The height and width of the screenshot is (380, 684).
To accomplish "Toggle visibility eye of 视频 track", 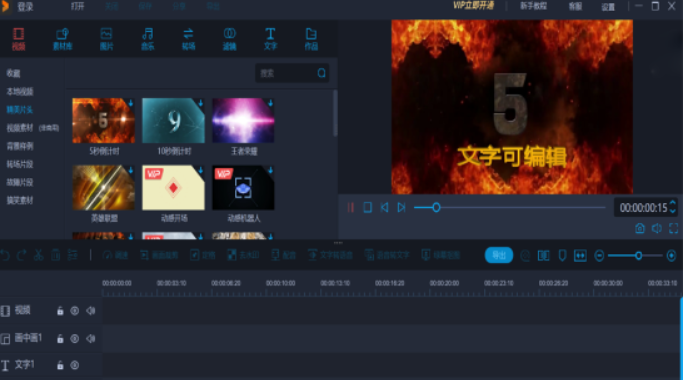I will 75,311.
